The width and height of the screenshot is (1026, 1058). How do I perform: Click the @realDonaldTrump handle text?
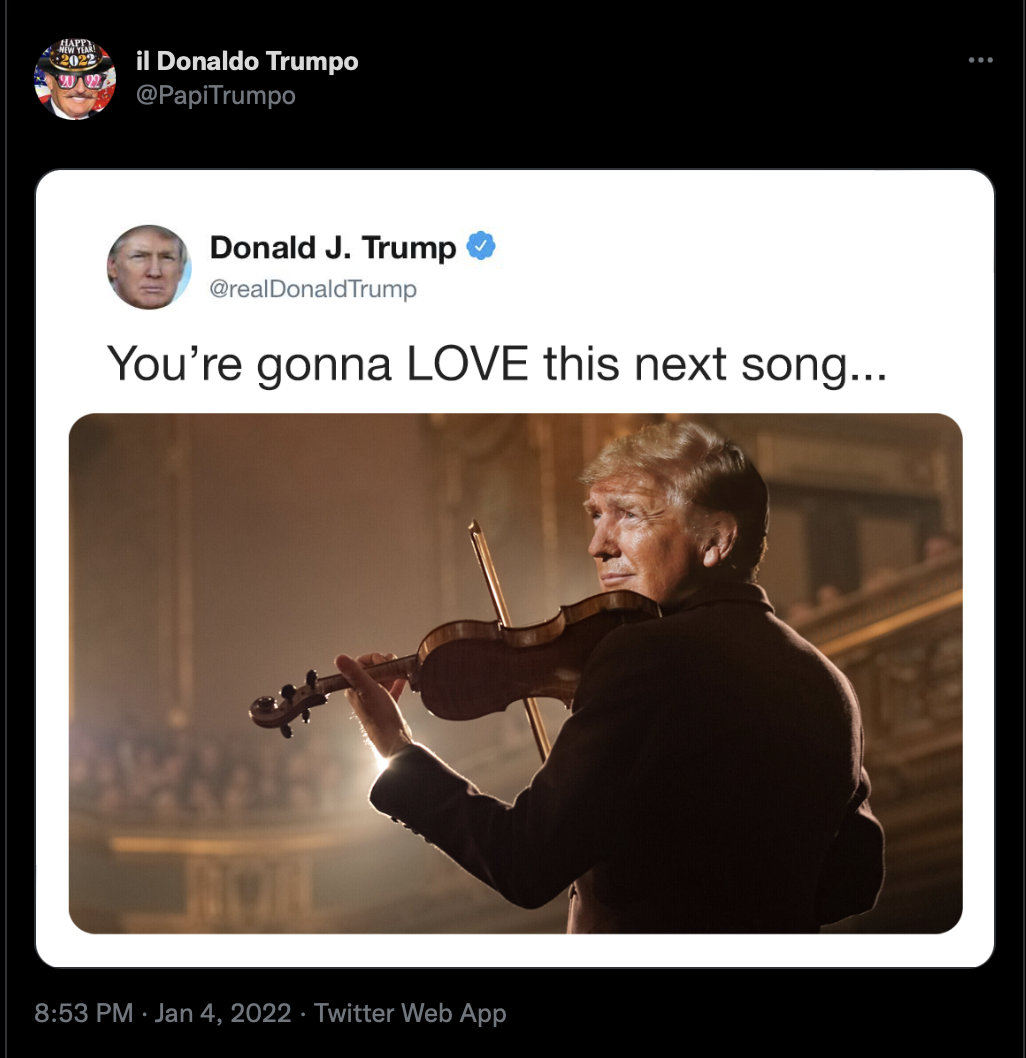coord(313,289)
